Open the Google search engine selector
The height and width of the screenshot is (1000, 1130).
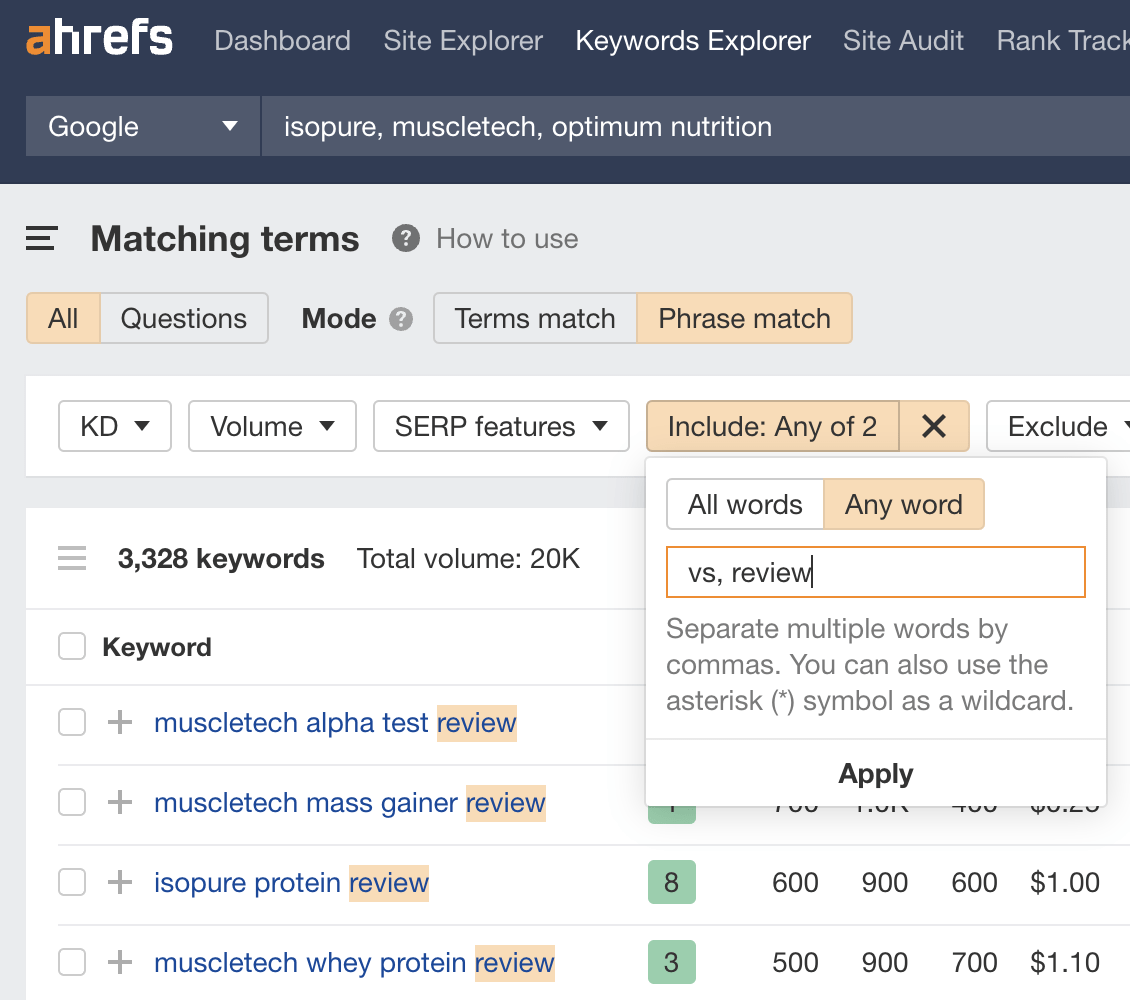(x=141, y=126)
